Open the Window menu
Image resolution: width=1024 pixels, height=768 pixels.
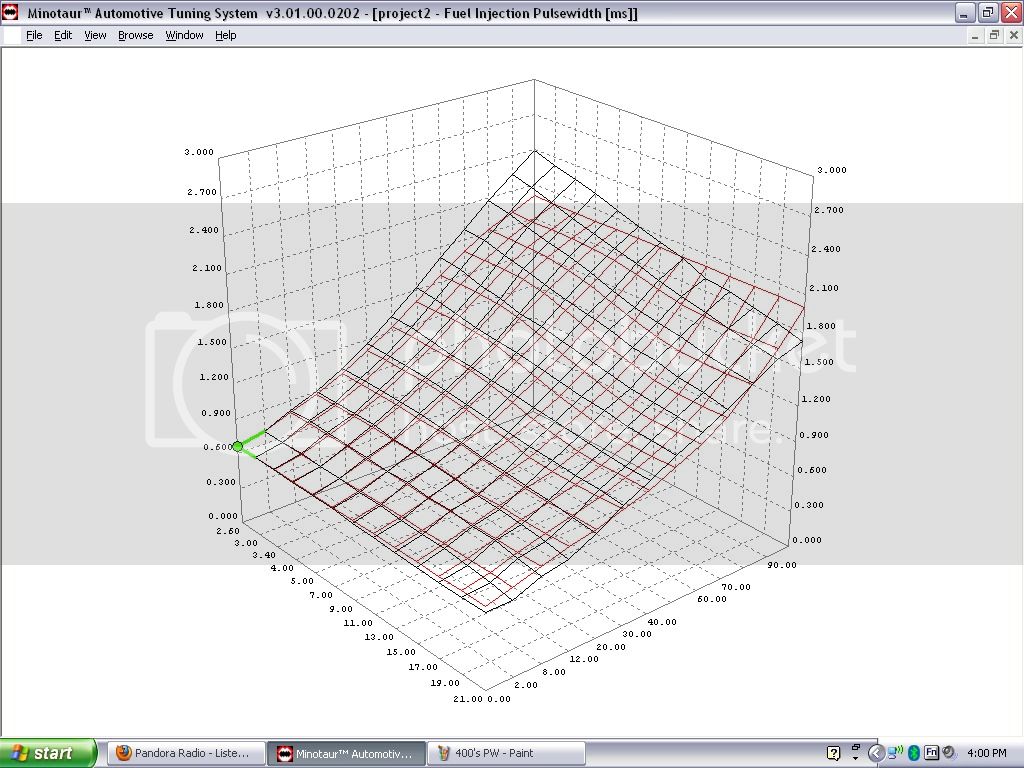184,35
